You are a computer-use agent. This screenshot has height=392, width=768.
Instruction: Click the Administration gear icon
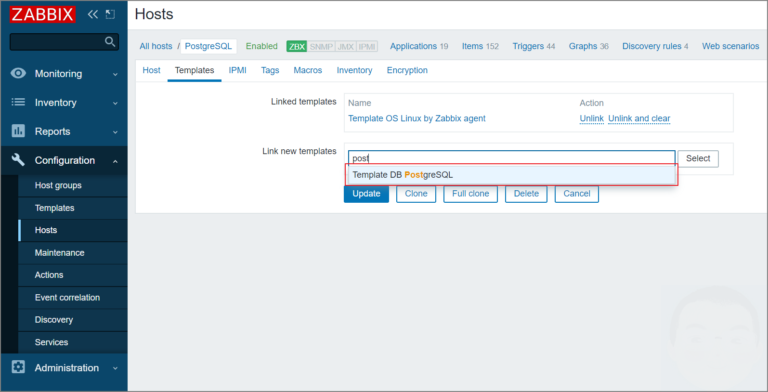pos(19,368)
